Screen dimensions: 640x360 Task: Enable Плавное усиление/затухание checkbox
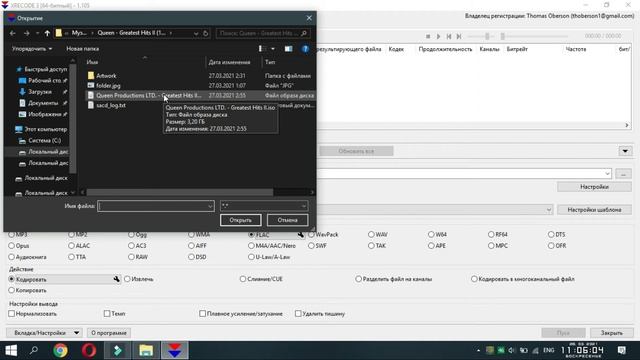202,313
